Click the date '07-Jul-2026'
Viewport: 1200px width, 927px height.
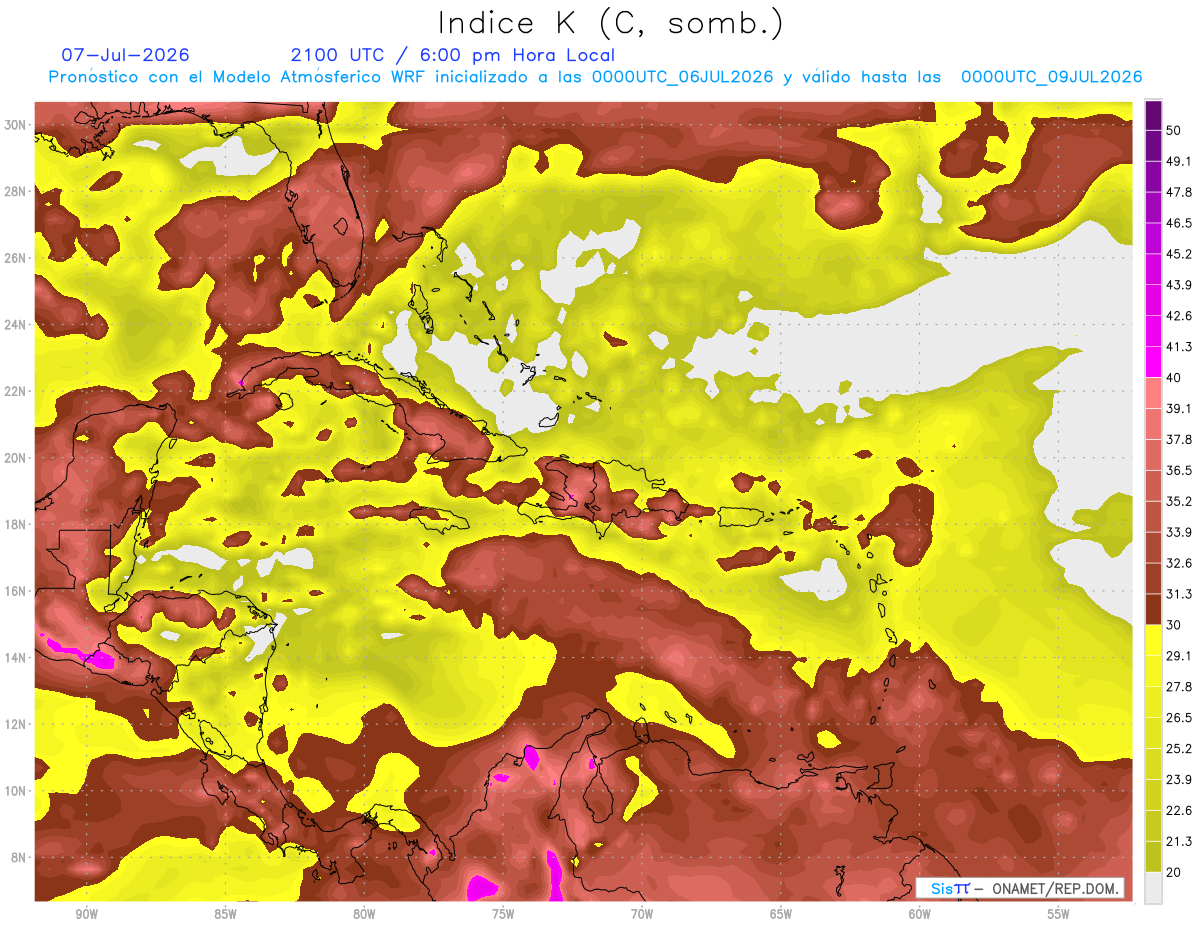coord(125,55)
